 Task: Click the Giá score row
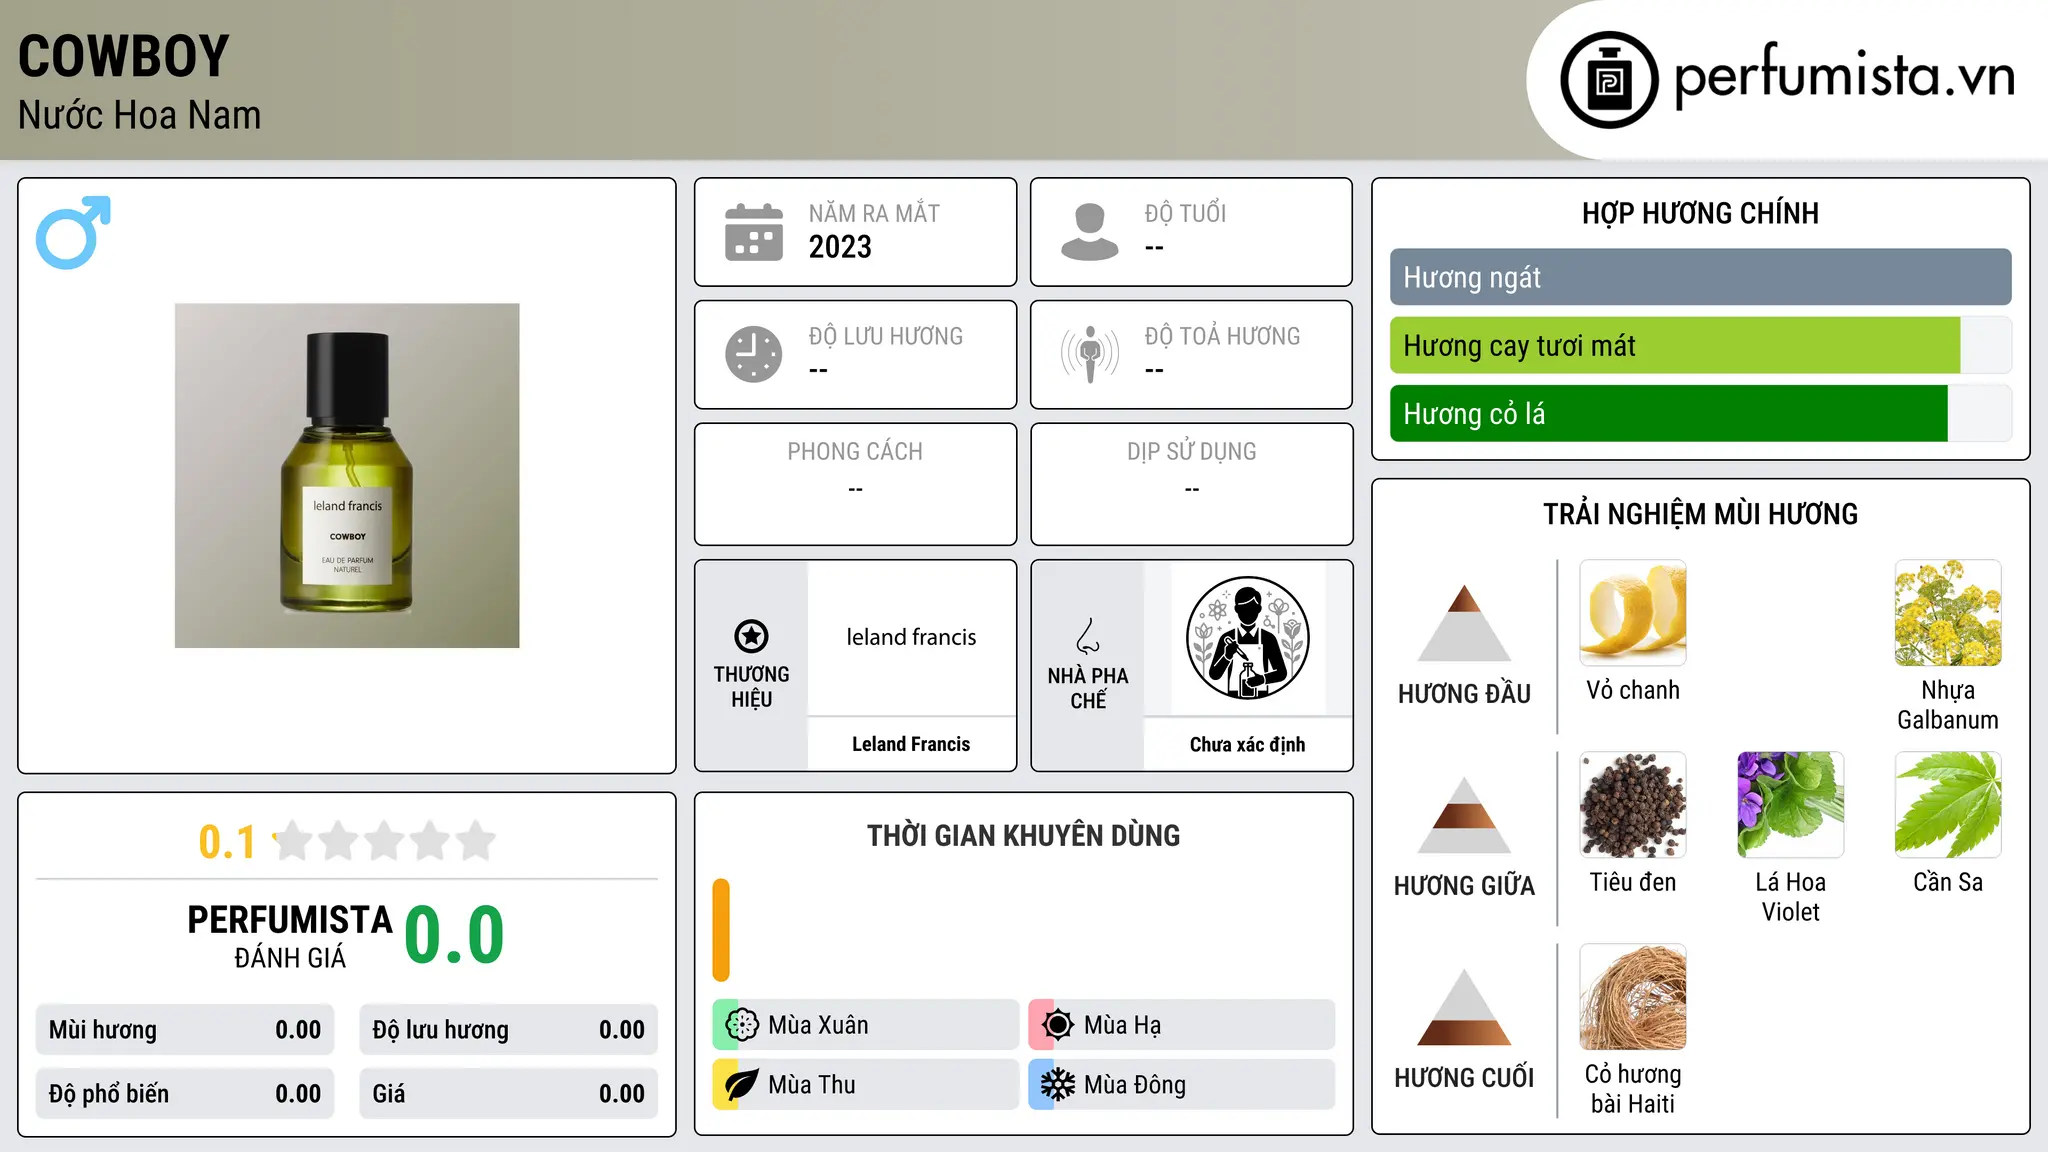click(508, 1094)
